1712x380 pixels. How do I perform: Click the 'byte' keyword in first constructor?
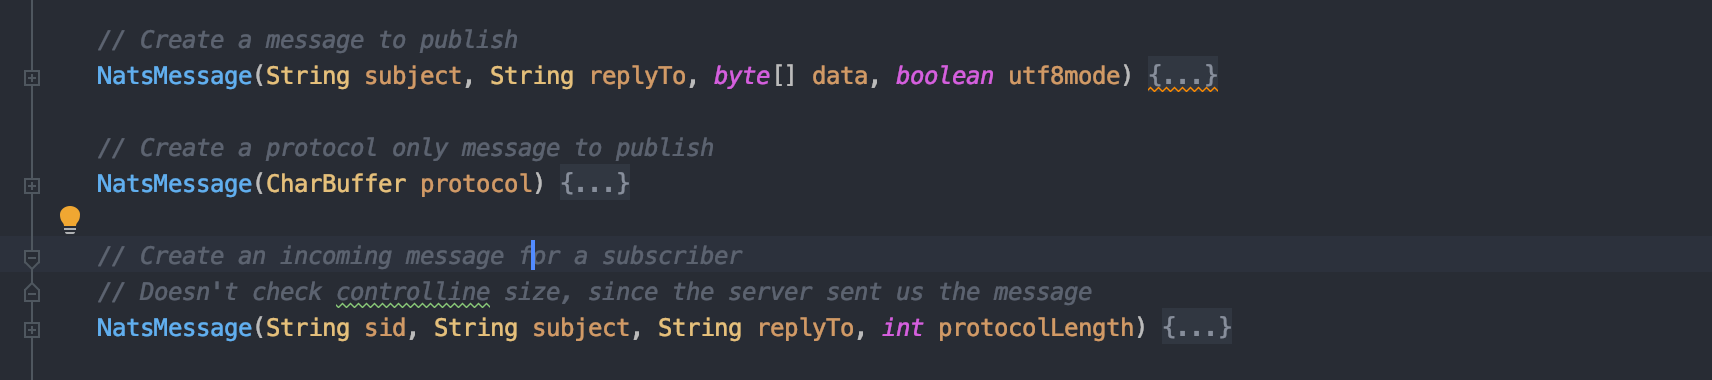(741, 76)
